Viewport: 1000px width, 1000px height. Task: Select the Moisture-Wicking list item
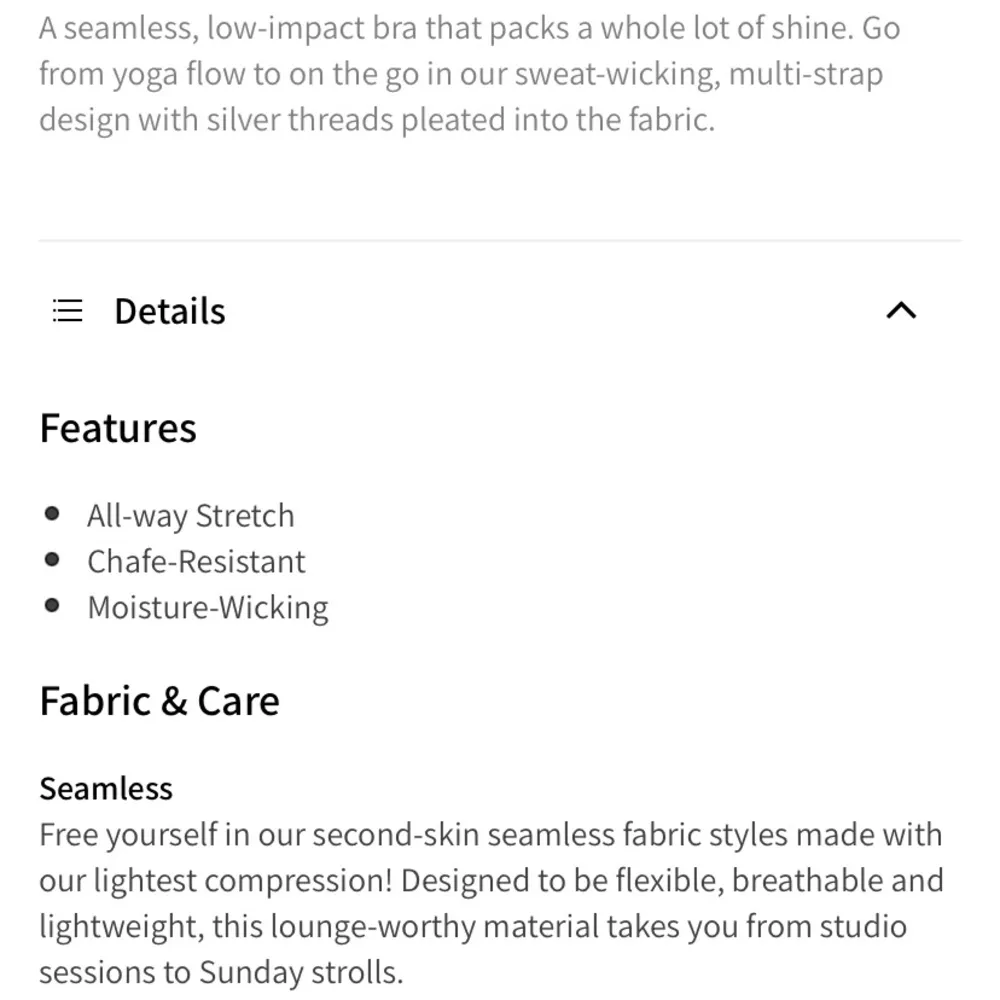click(x=208, y=606)
